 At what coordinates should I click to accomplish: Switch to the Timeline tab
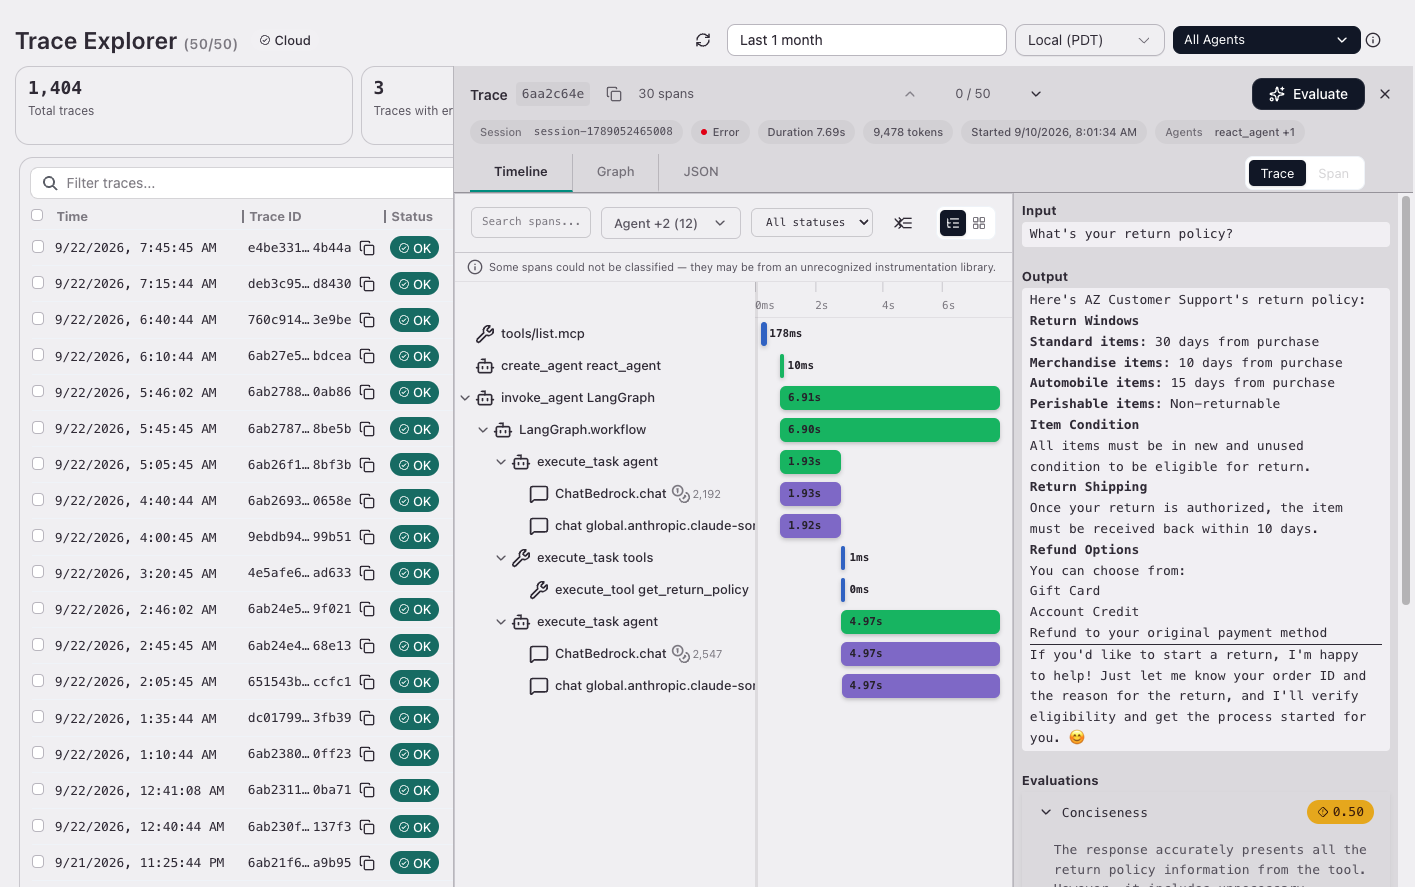[x=520, y=172]
